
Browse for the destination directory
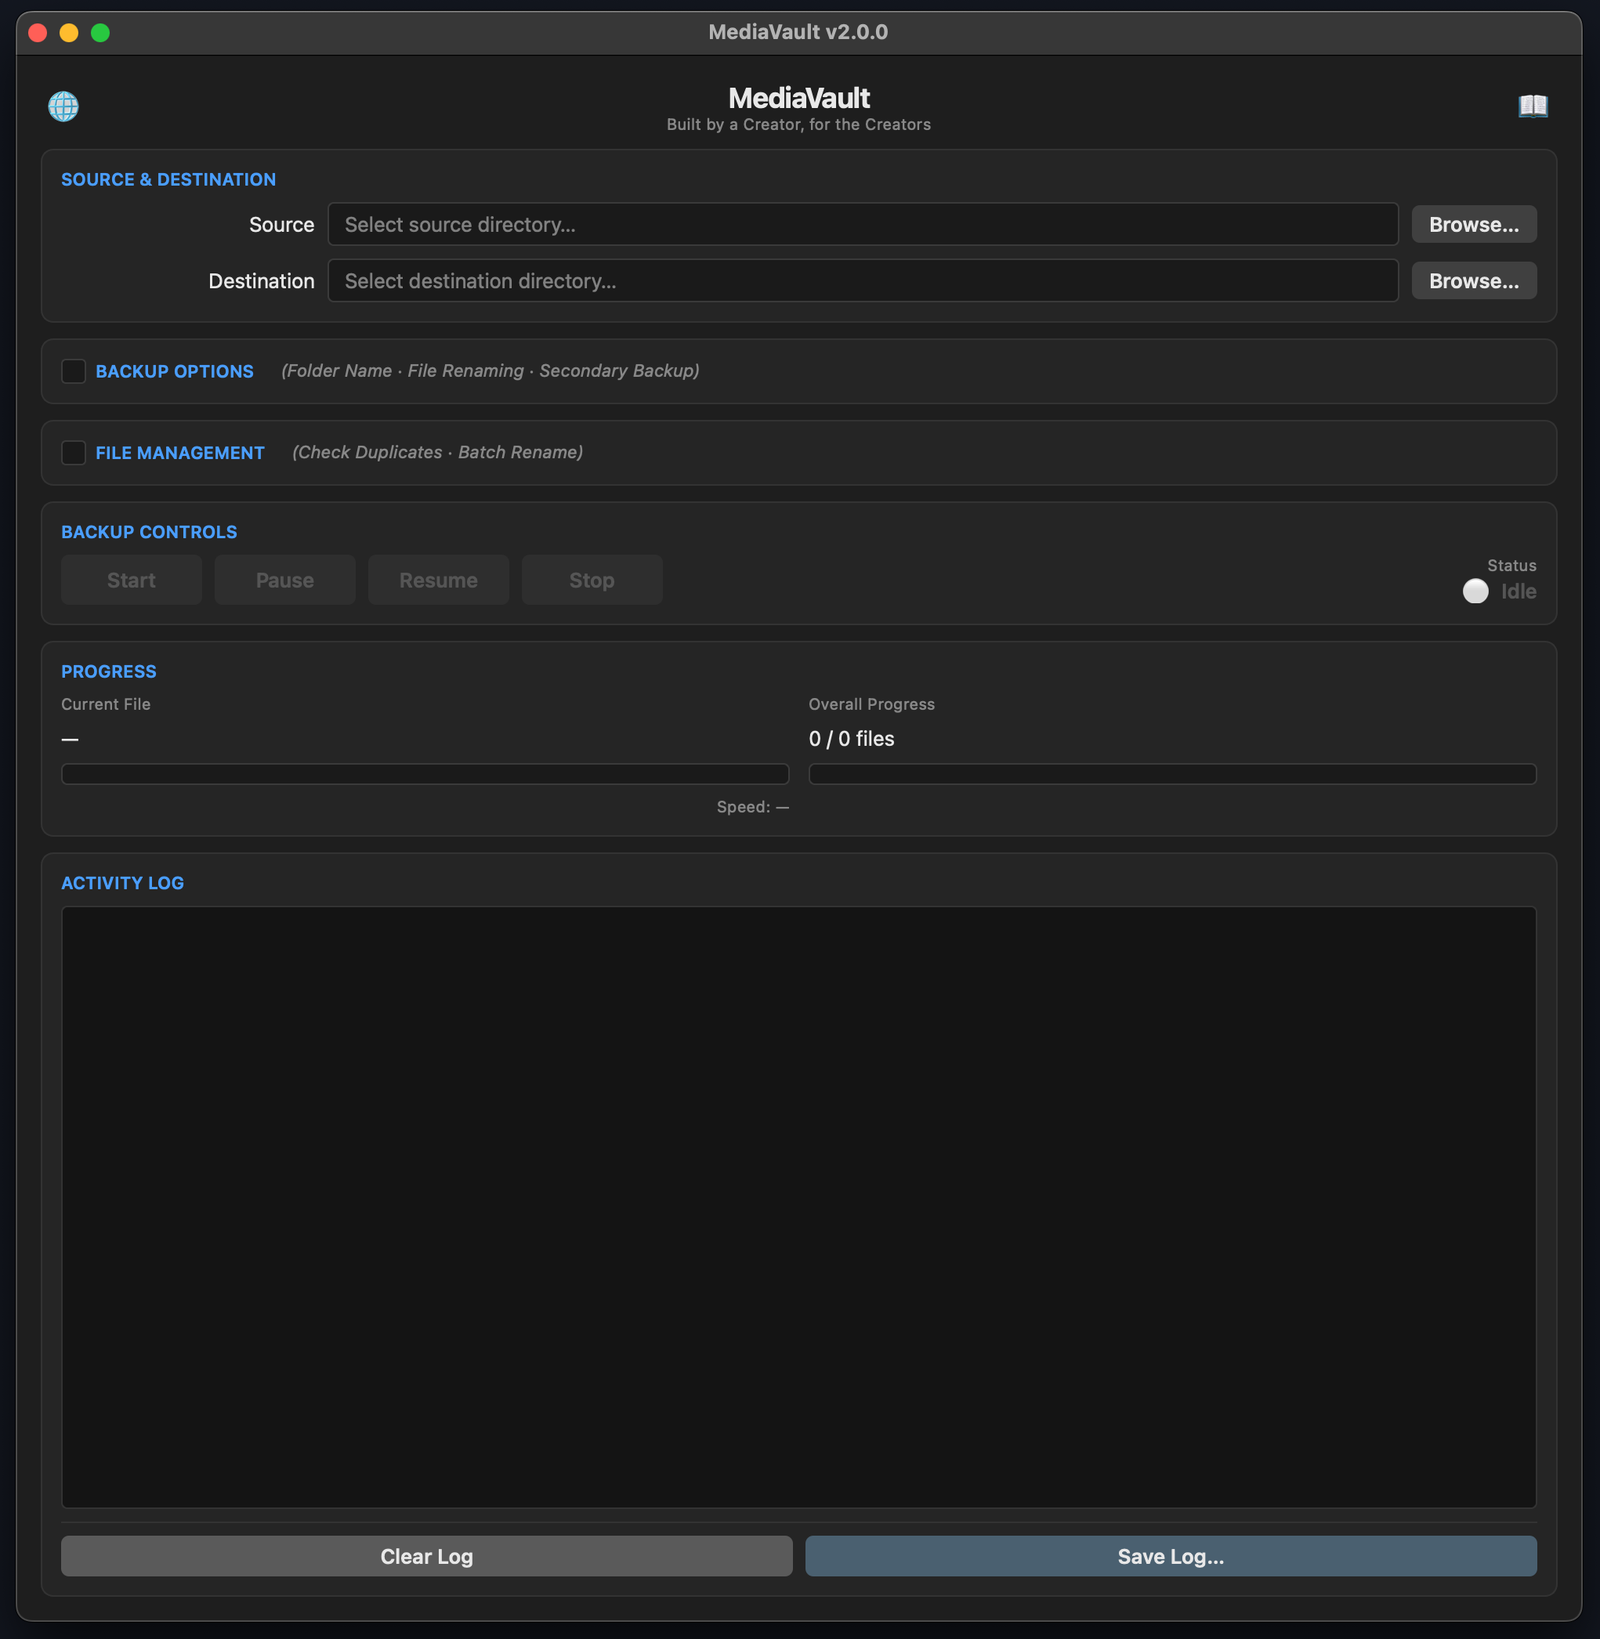click(1474, 281)
